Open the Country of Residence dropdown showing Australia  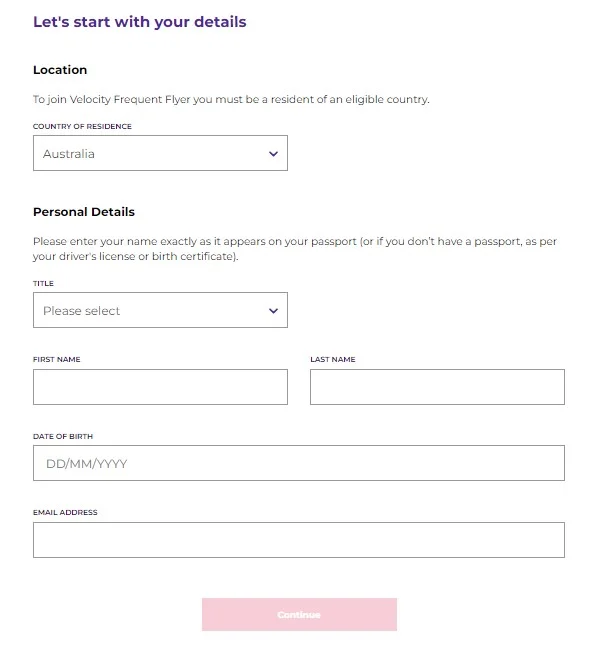[x=150, y=154]
